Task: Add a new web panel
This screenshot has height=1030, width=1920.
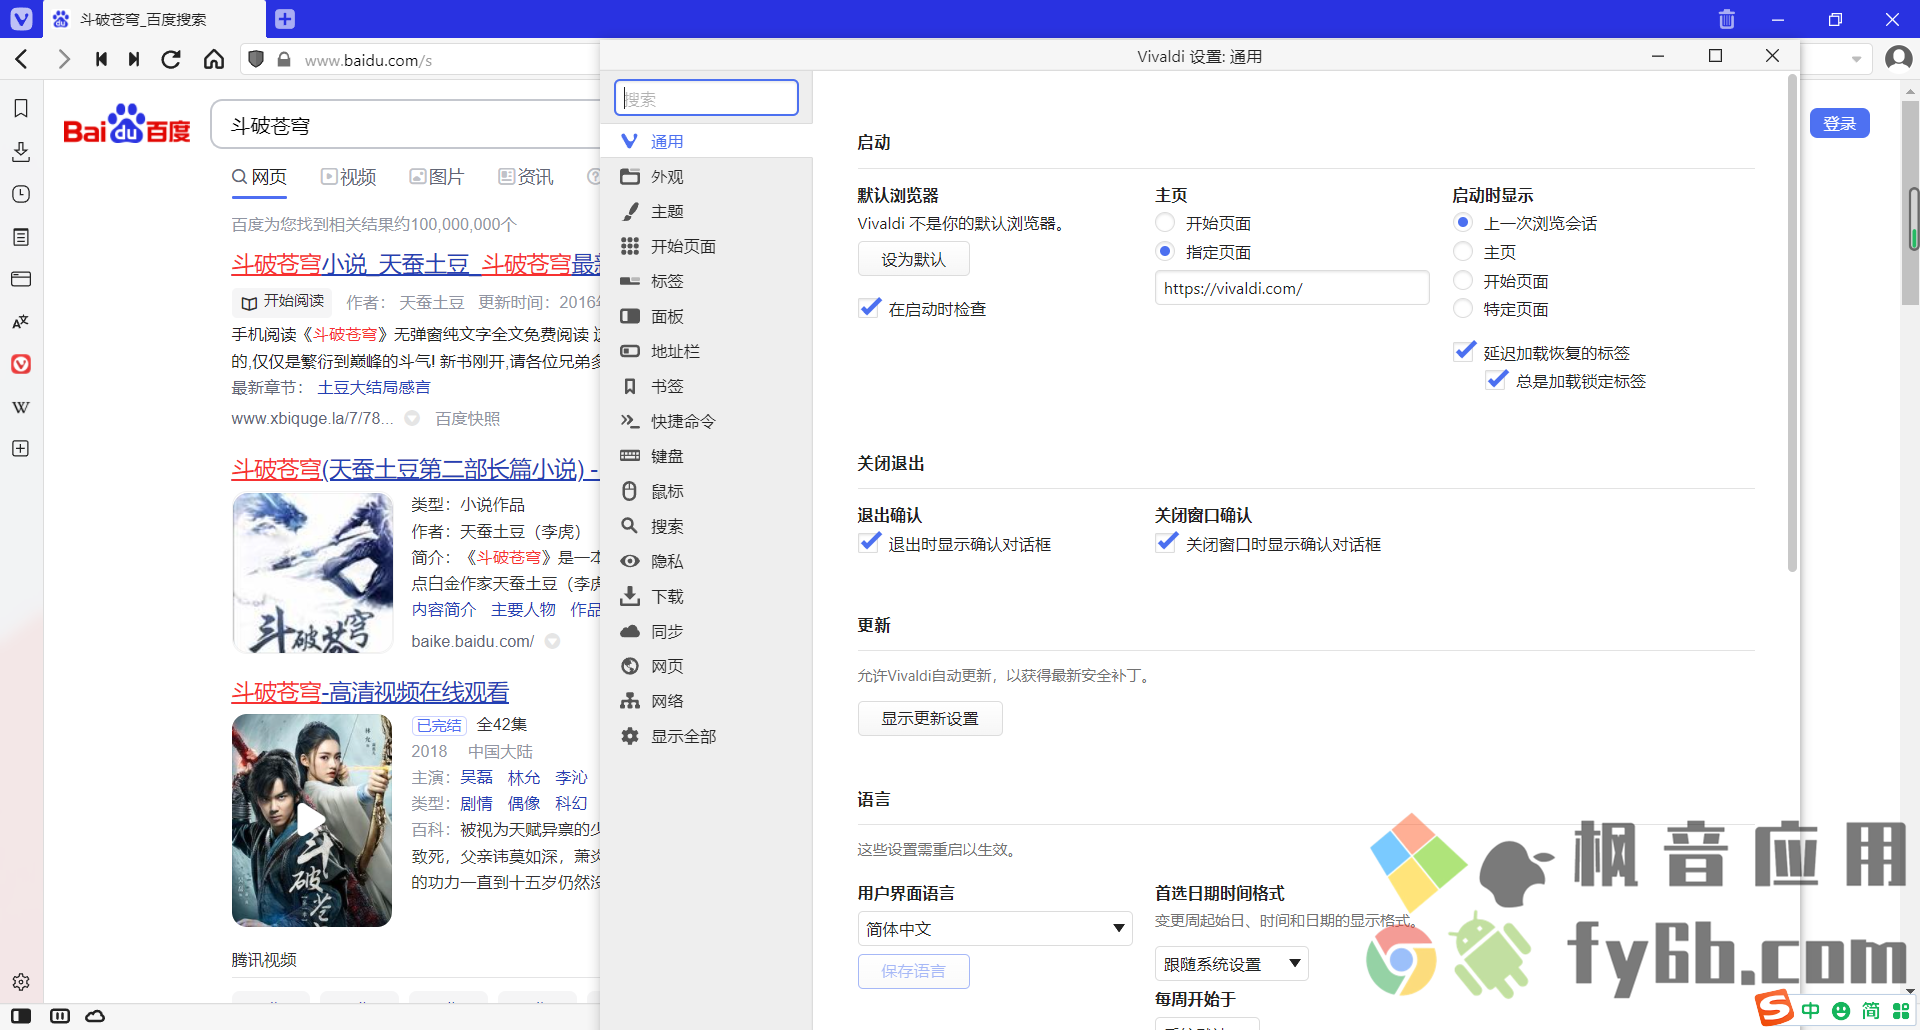Action: point(21,449)
